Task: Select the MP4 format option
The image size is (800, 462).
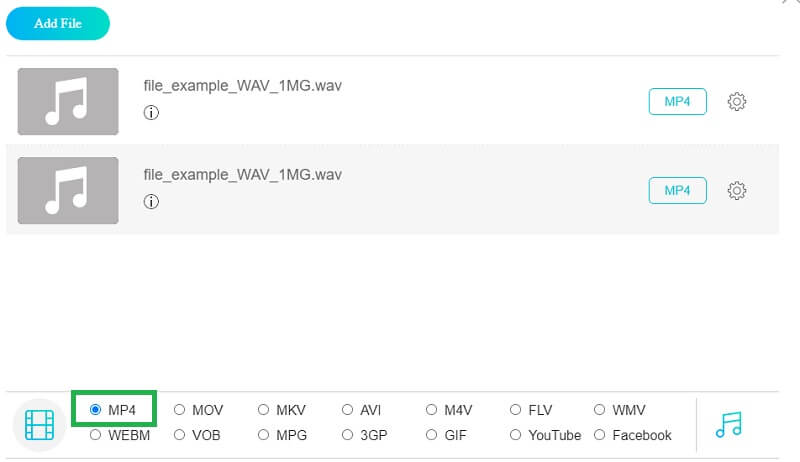Action: pos(96,410)
